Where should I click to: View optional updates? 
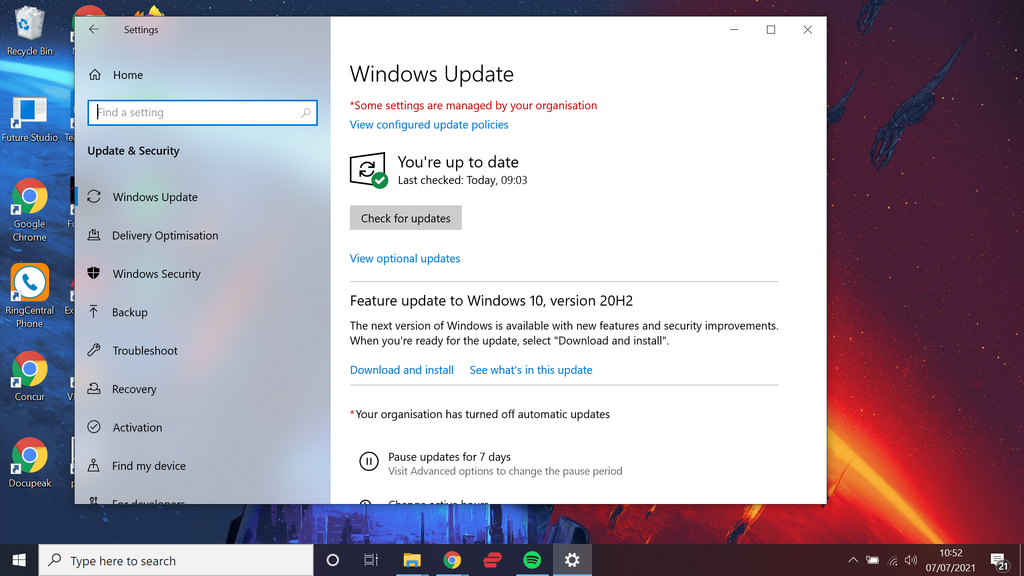pos(404,258)
